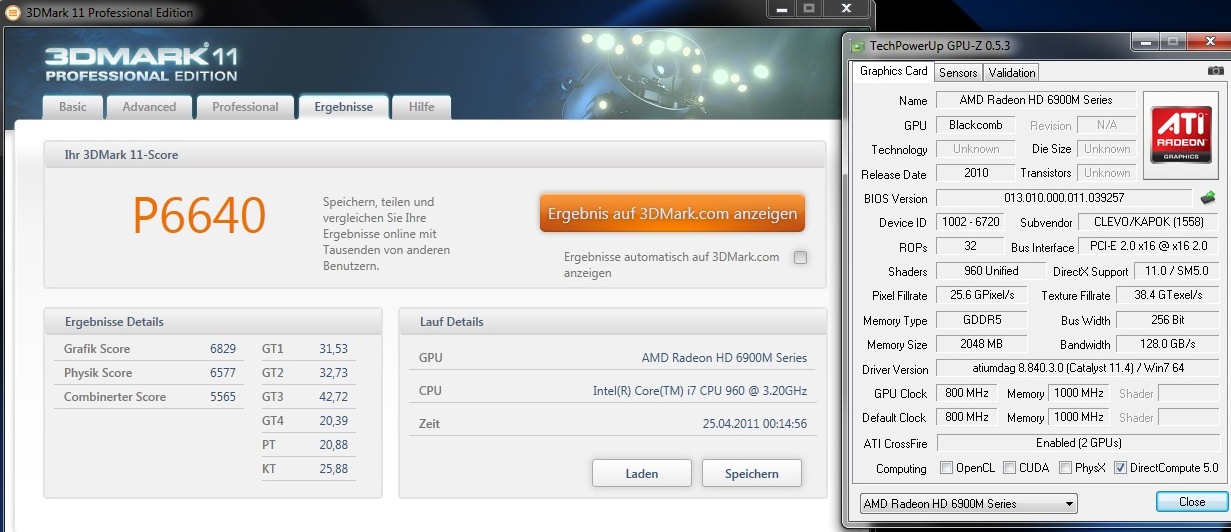The width and height of the screenshot is (1231, 532).
Task: Click Ergebnis auf 3DMark.com anzeigen button
Action: point(672,213)
